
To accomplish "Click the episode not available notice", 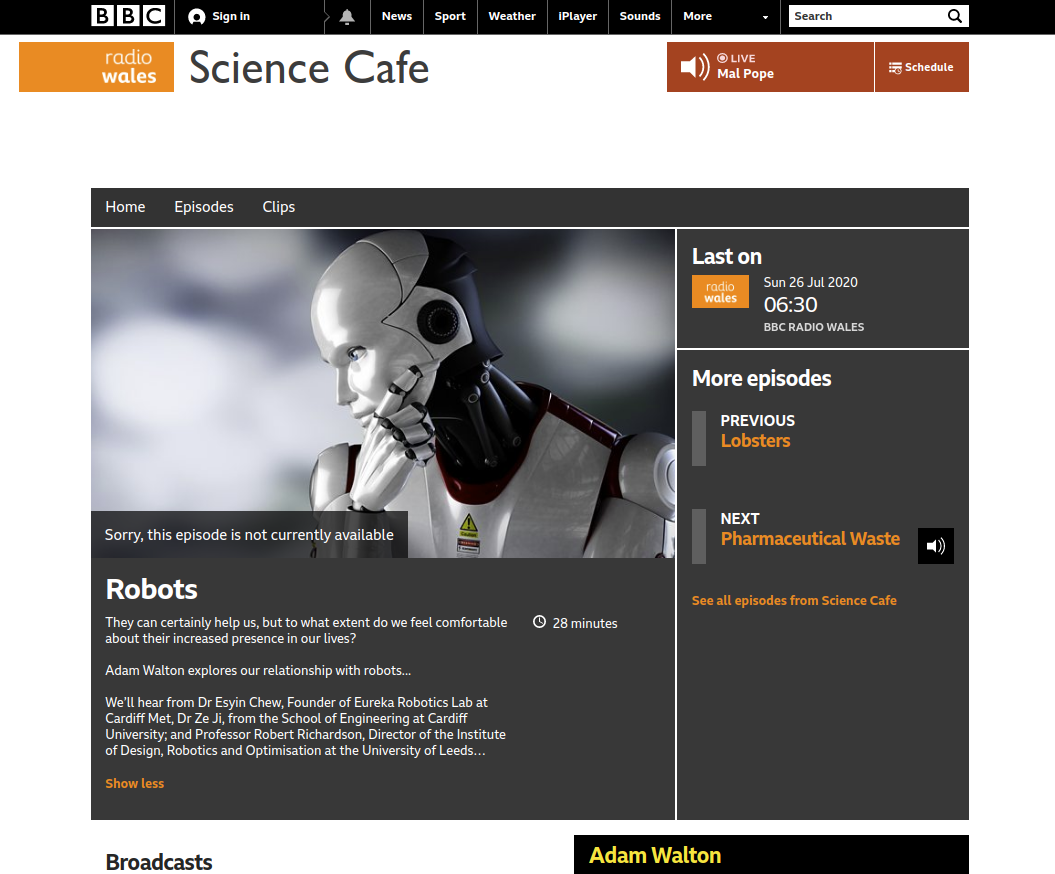I will click(x=249, y=535).
